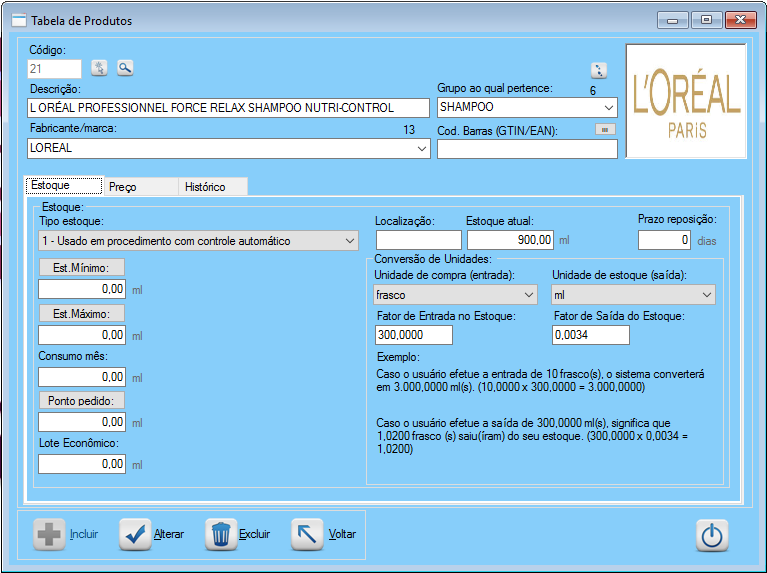Viewport: 767px width, 573px height.
Task: Click the Conversão de Unidades heading
Action: pos(433,259)
